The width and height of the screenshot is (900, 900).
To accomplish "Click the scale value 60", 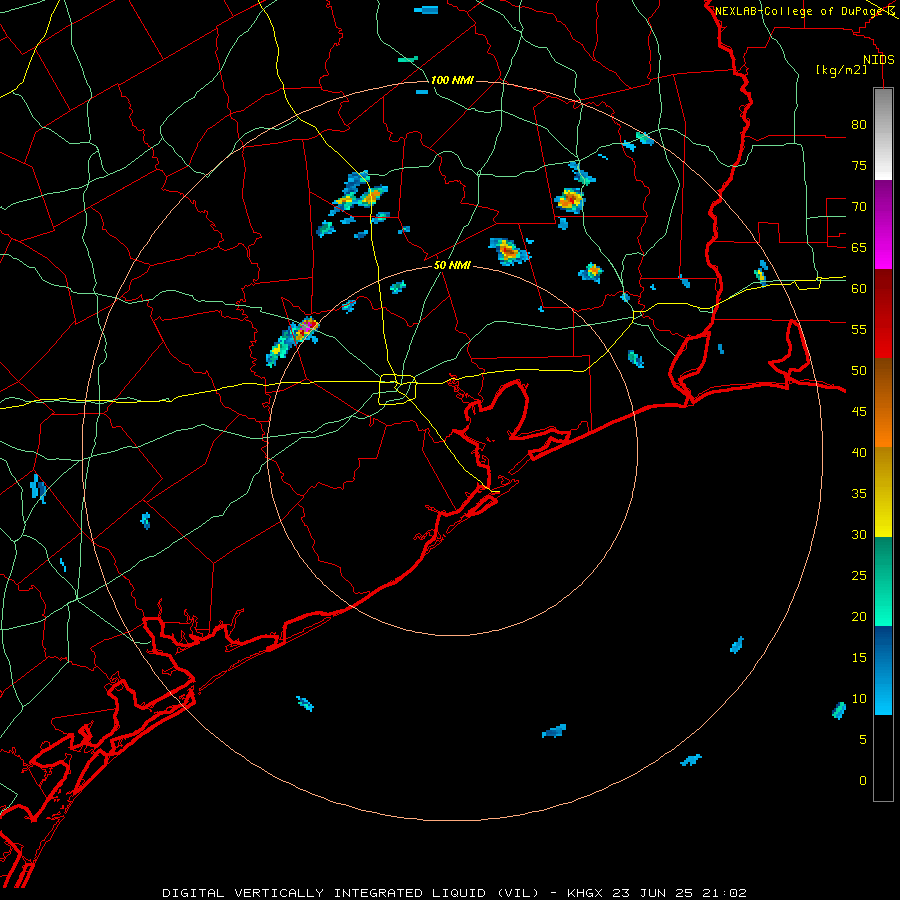I will (859, 289).
